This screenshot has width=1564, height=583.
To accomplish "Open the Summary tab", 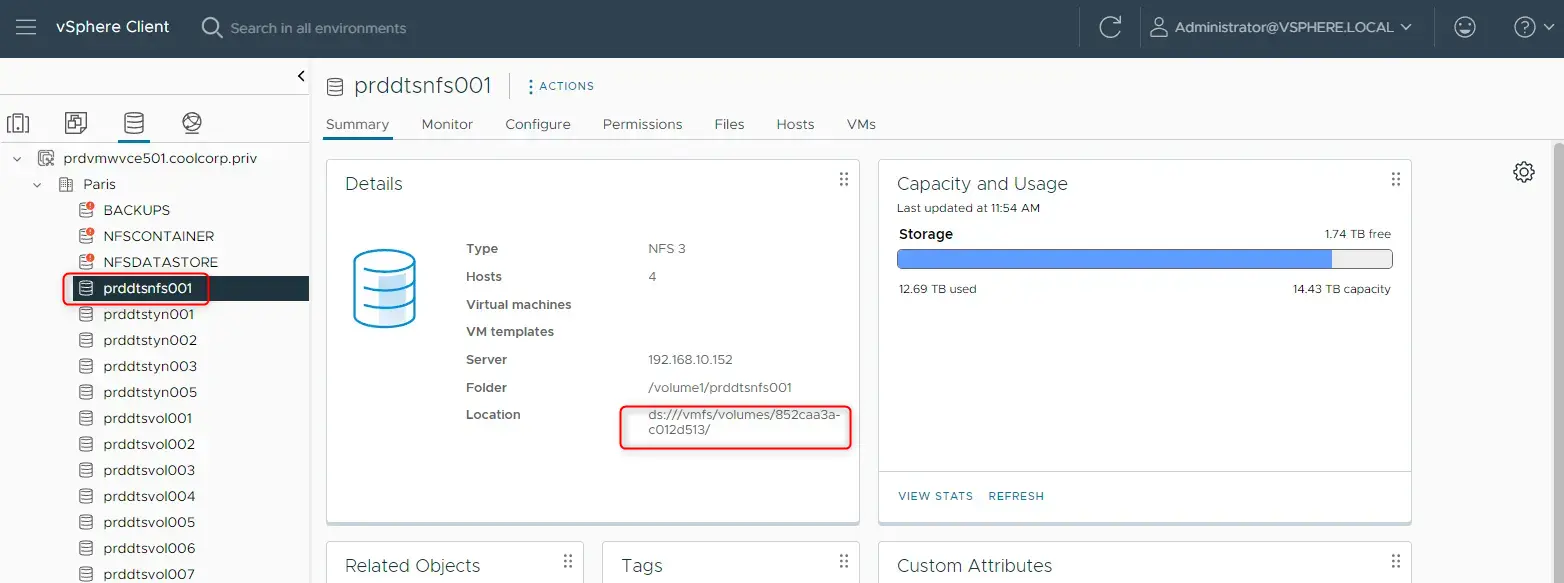I will [x=357, y=124].
